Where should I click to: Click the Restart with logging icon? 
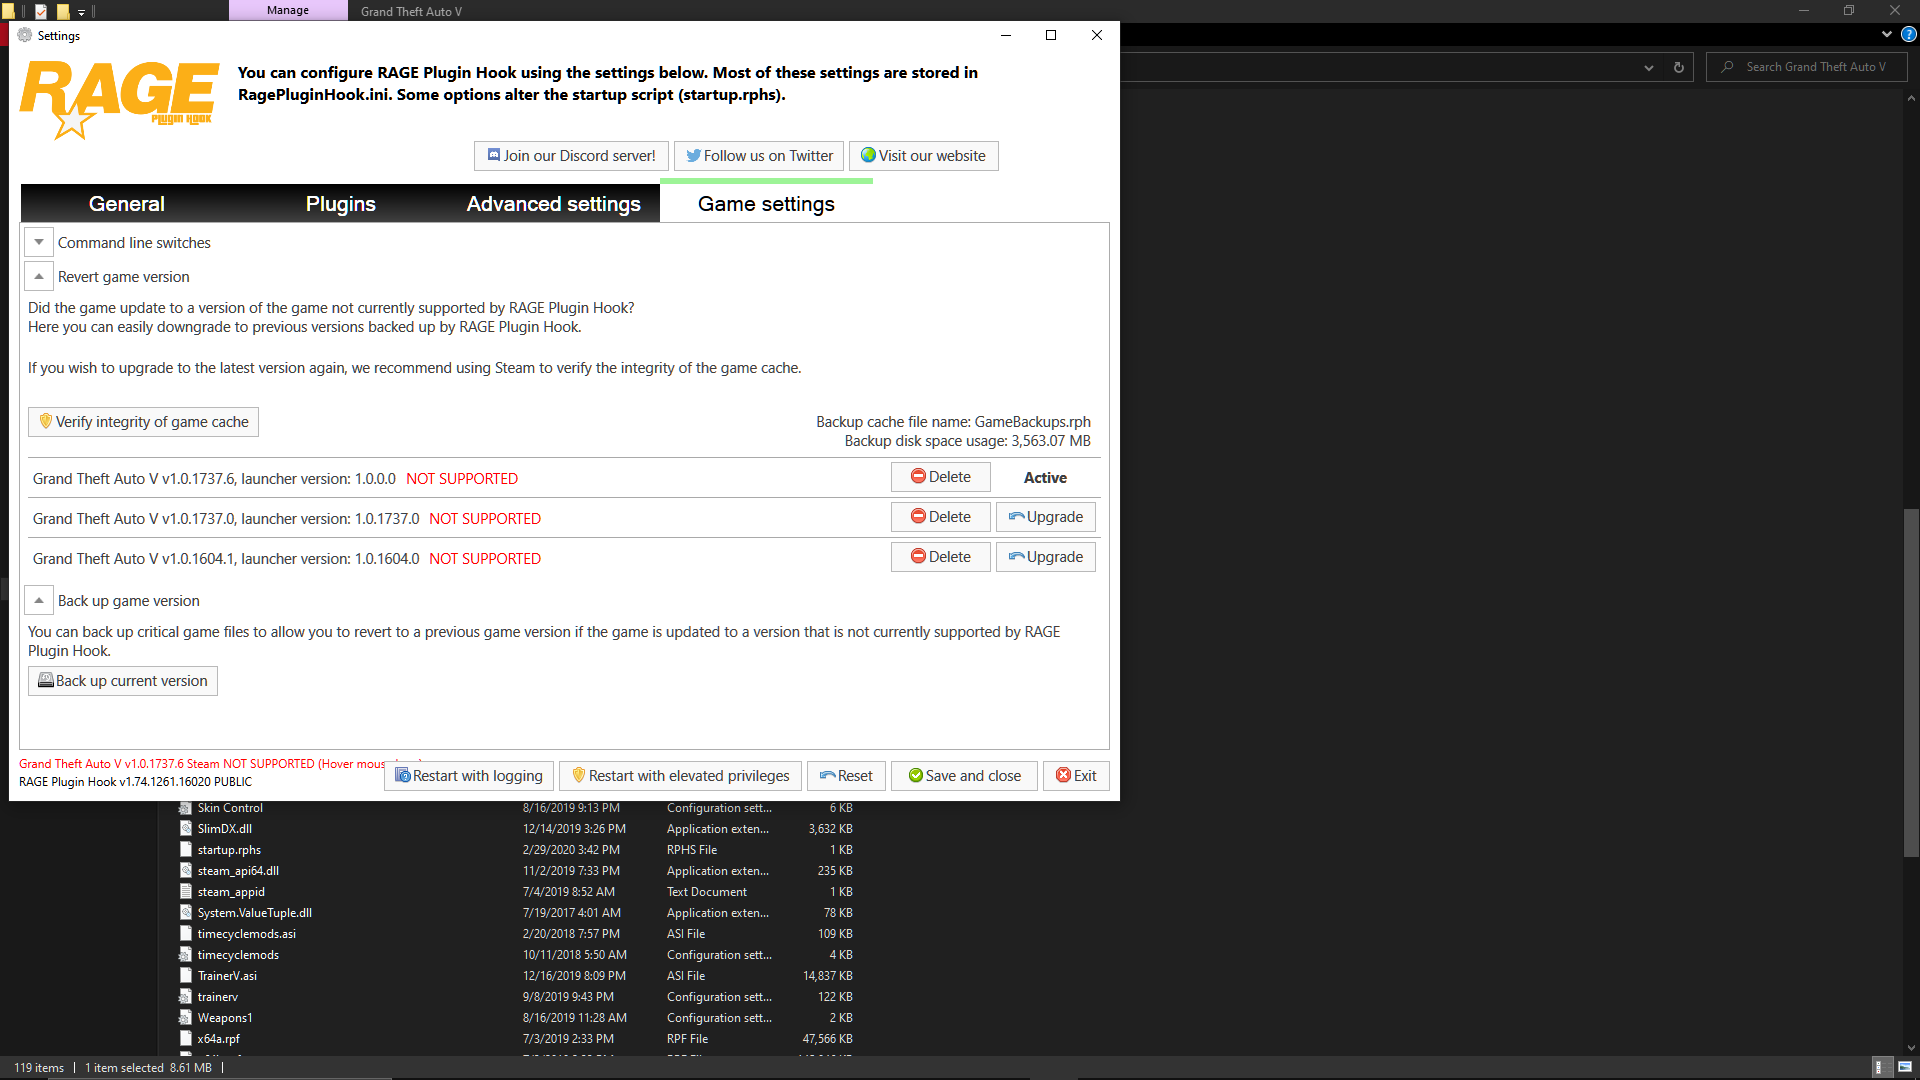tap(402, 776)
